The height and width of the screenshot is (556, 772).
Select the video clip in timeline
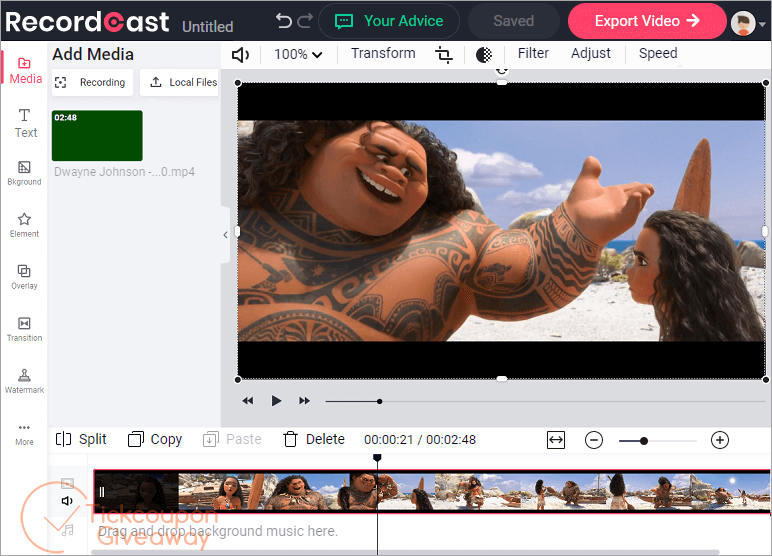coord(432,491)
